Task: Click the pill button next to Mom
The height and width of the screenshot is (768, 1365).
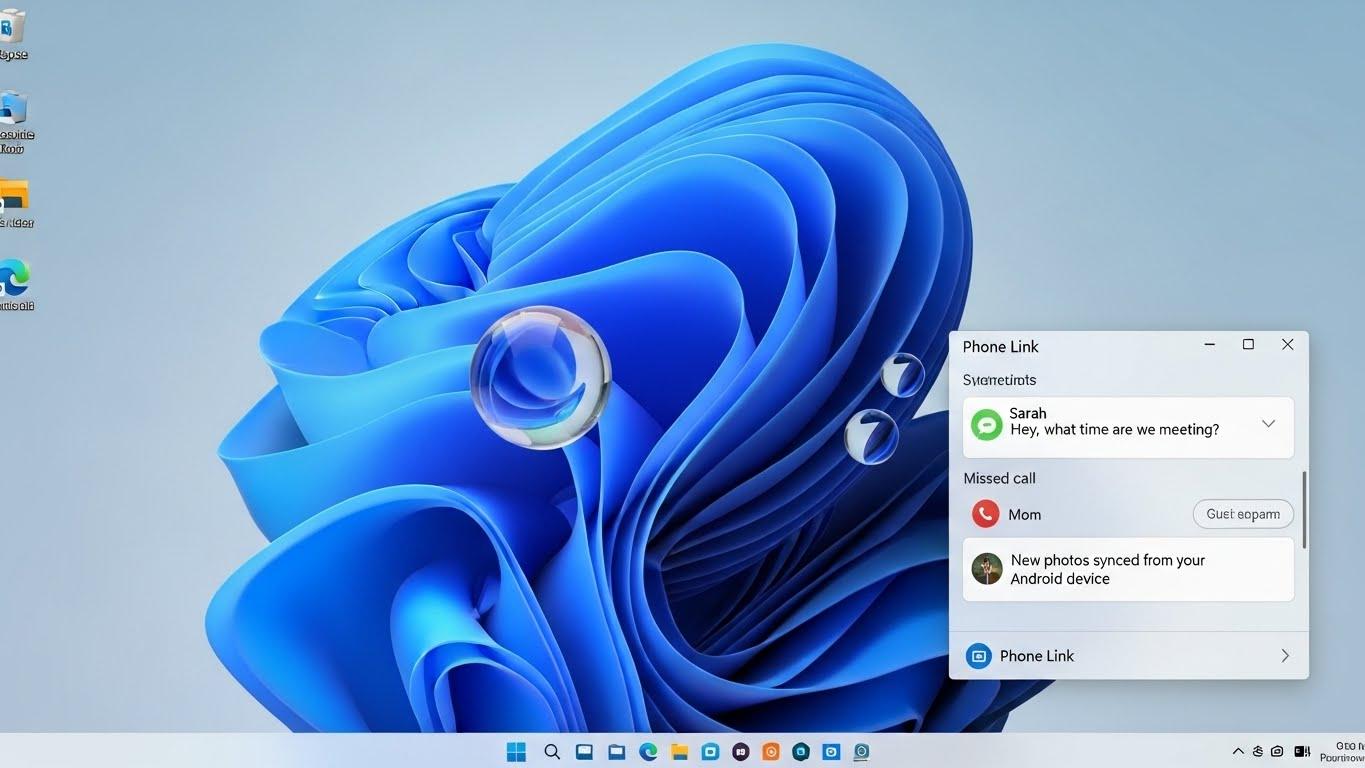Action: coord(1243,514)
